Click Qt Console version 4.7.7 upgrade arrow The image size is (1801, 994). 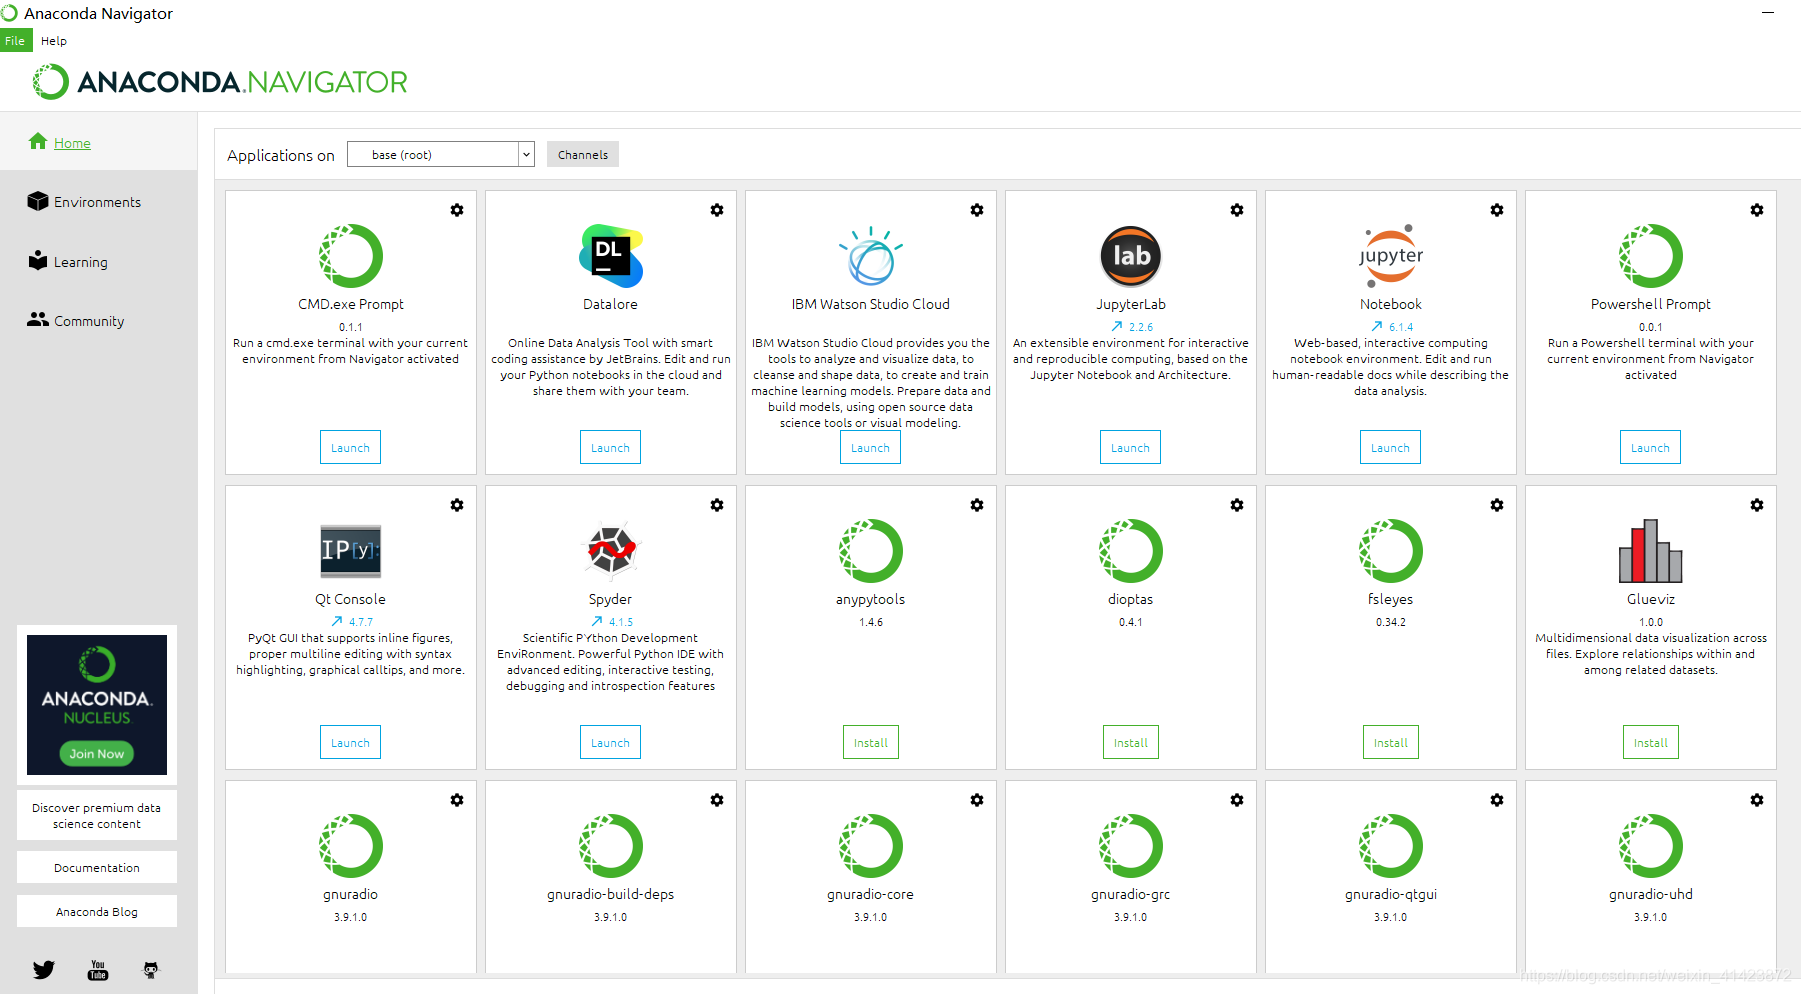point(337,622)
